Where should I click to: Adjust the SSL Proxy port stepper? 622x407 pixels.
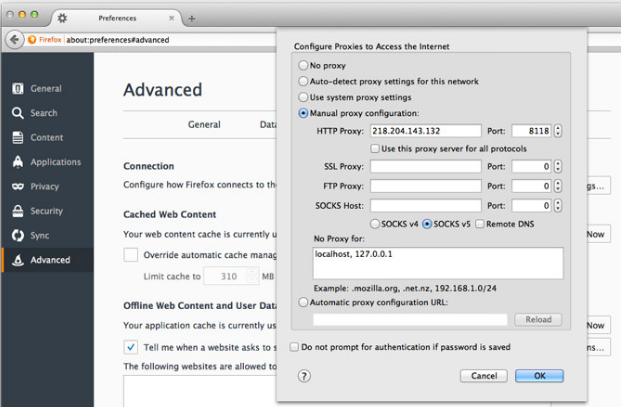coord(558,167)
